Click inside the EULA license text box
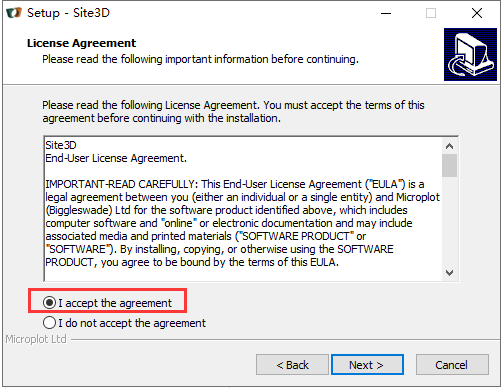The image size is (503, 389). tap(243, 209)
